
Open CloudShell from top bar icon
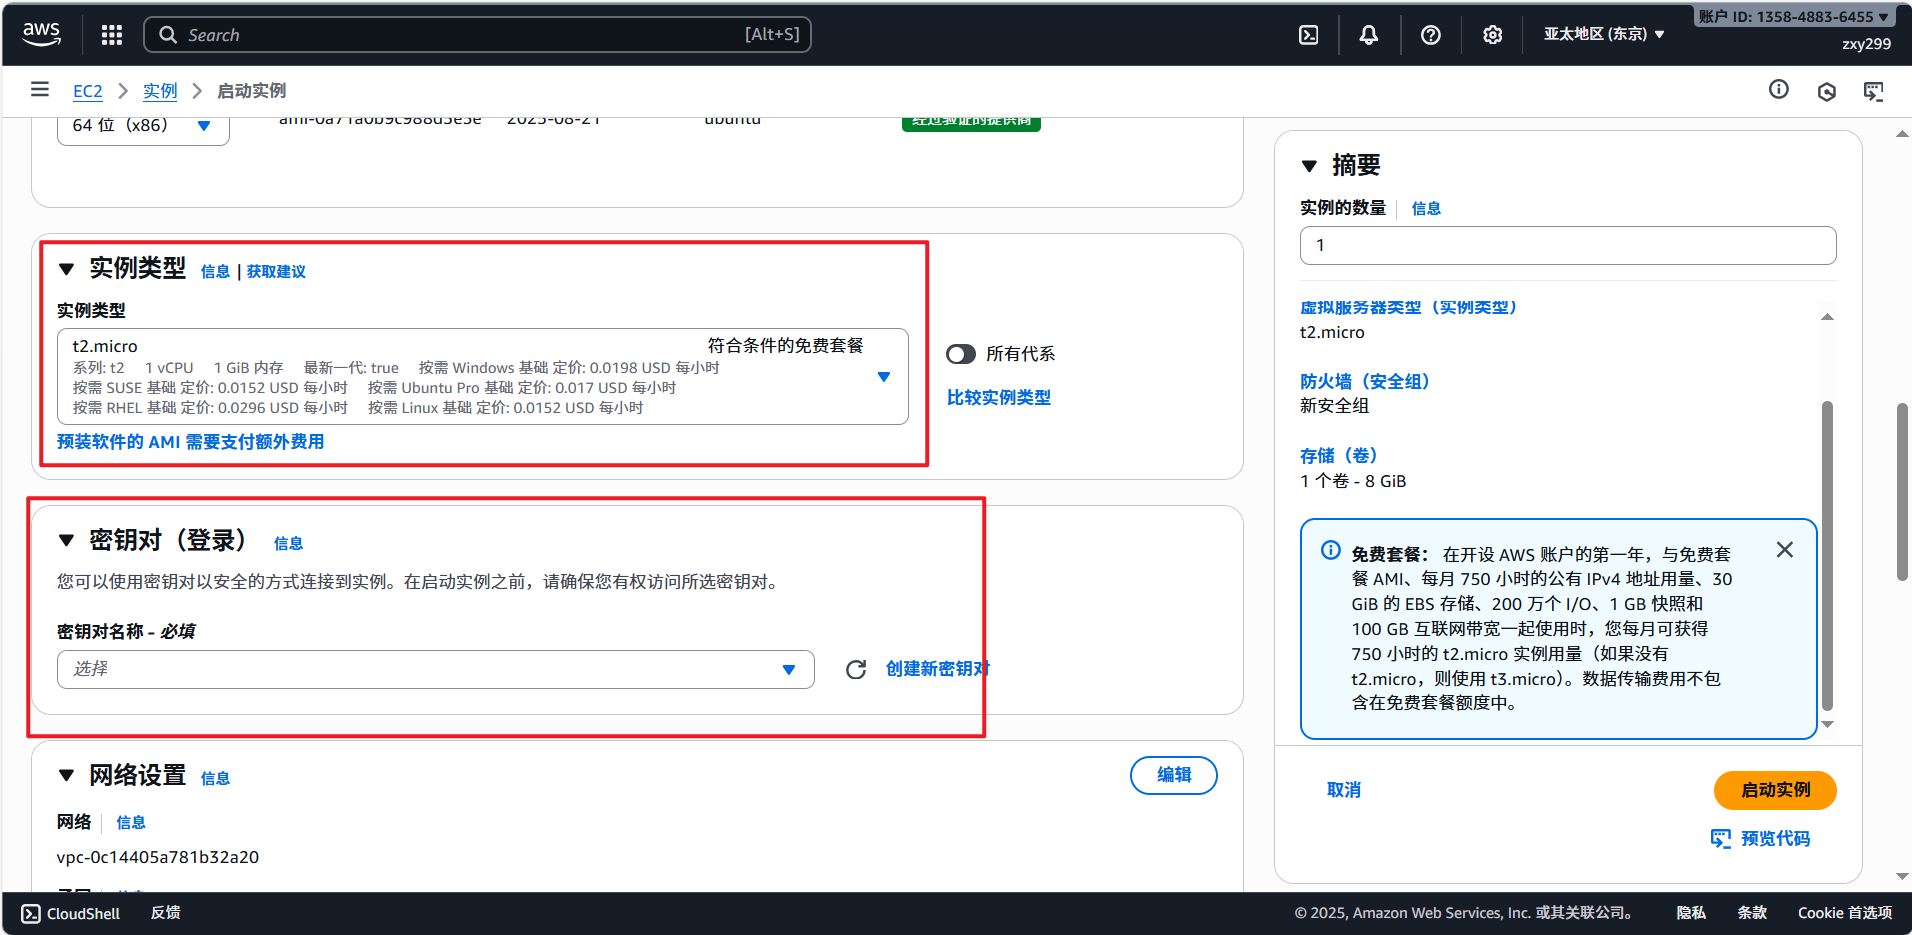(x=1308, y=35)
